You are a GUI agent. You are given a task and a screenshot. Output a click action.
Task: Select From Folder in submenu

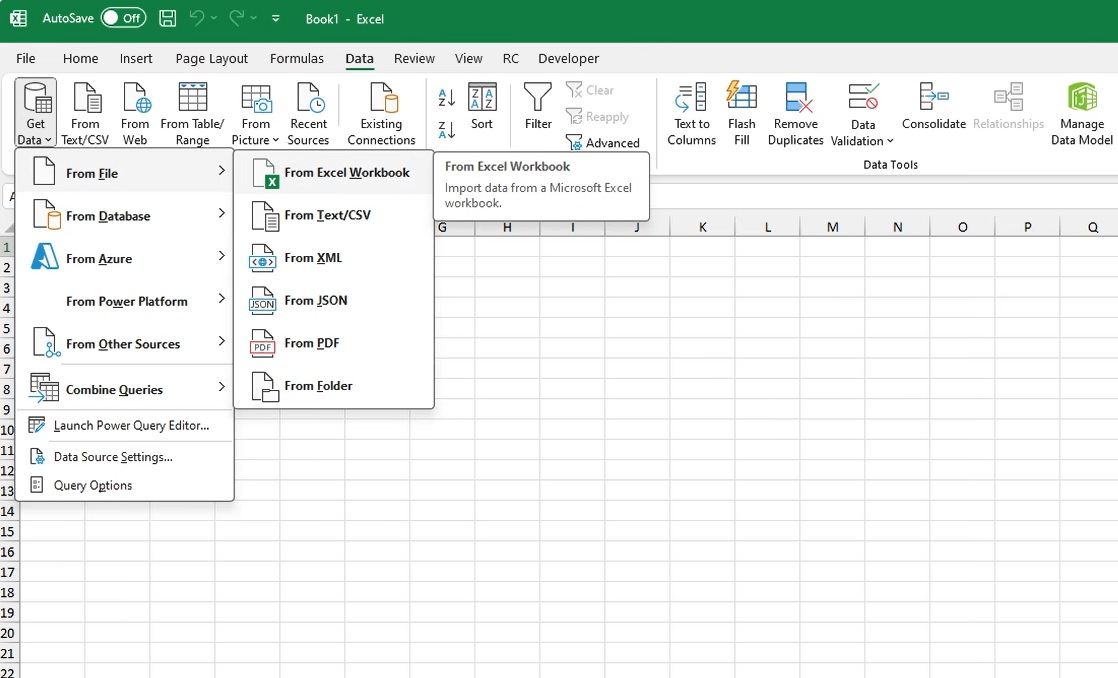334,386
